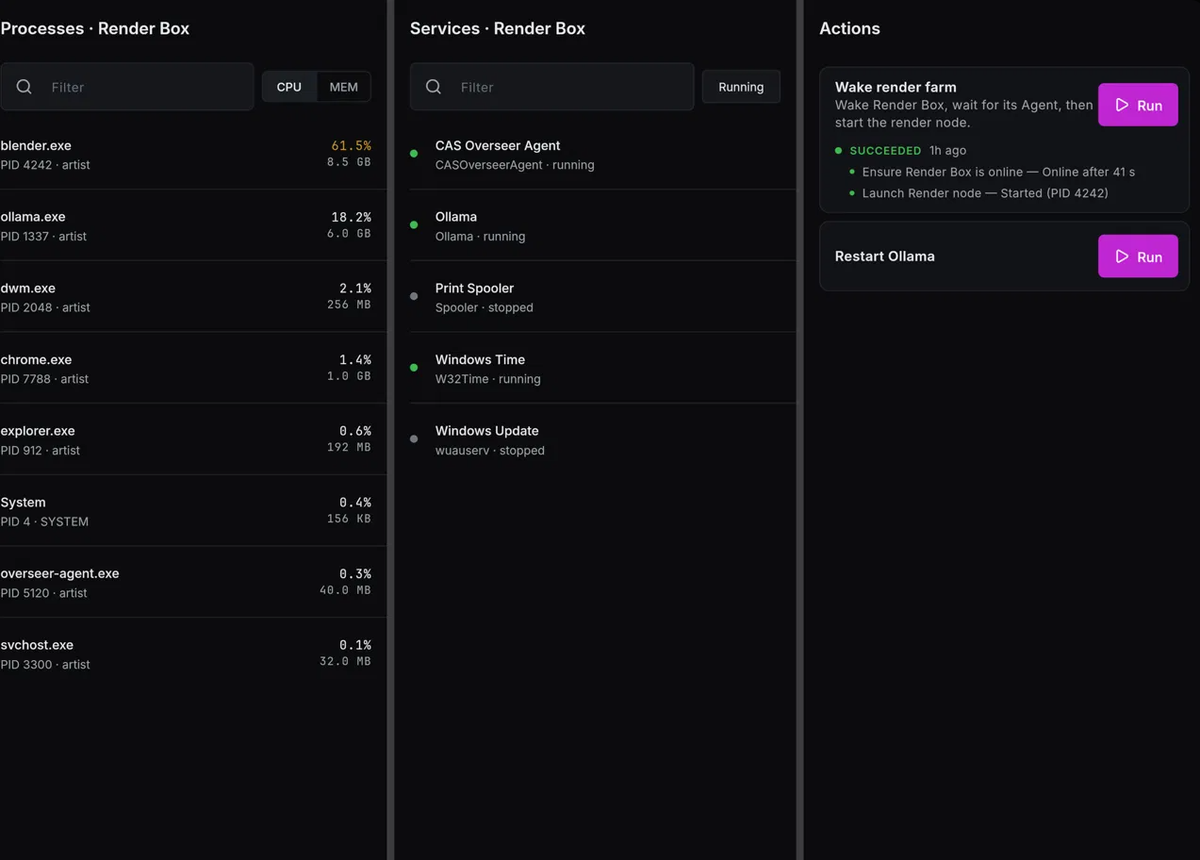Image resolution: width=1200 pixels, height=860 pixels.
Task: Click the green dot beside CAS Overseer Agent
Action: (x=414, y=153)
